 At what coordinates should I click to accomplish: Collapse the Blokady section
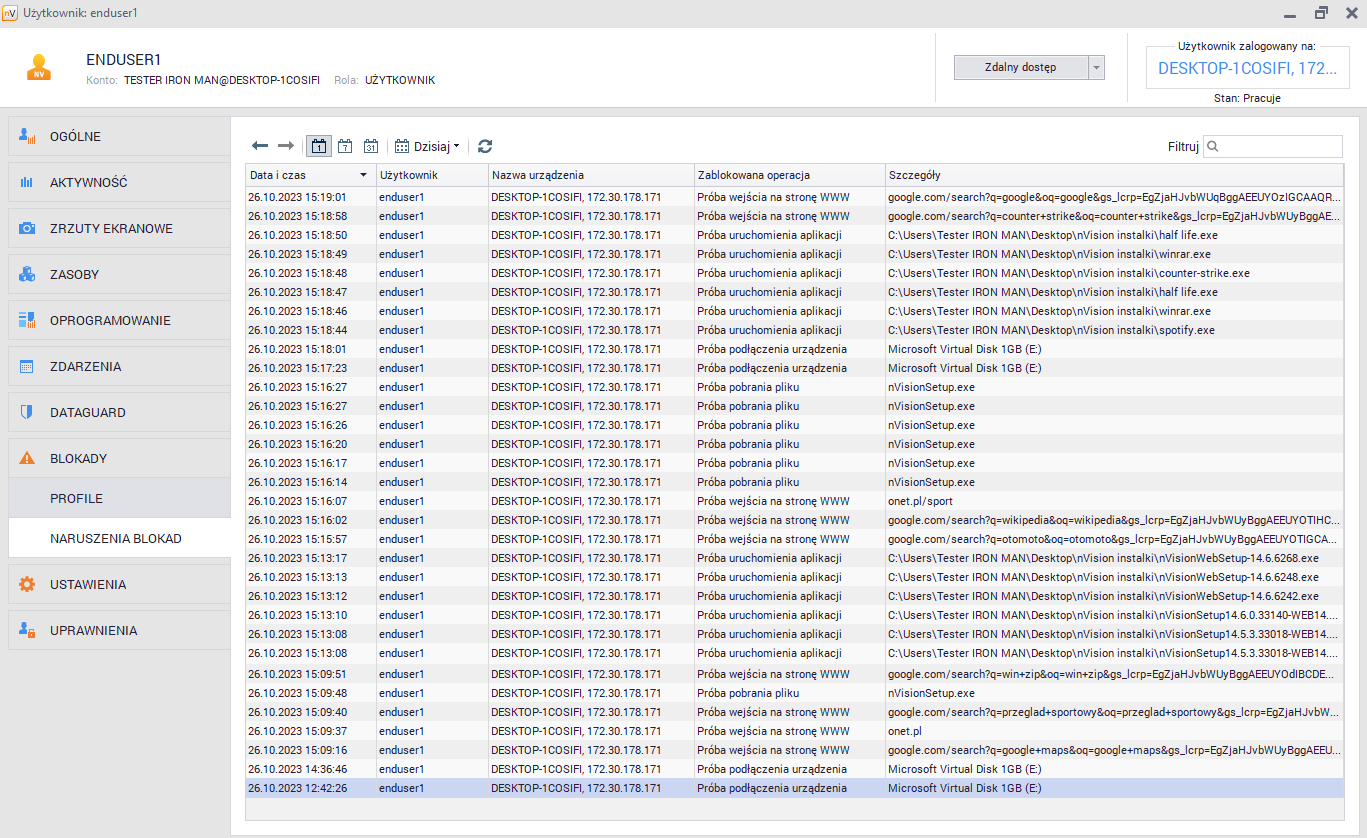pos(119,459)
